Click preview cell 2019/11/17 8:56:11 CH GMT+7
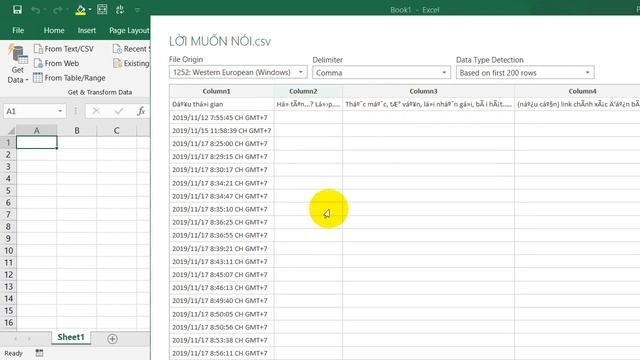The image size is (640, 360). [x=222, y=353]
